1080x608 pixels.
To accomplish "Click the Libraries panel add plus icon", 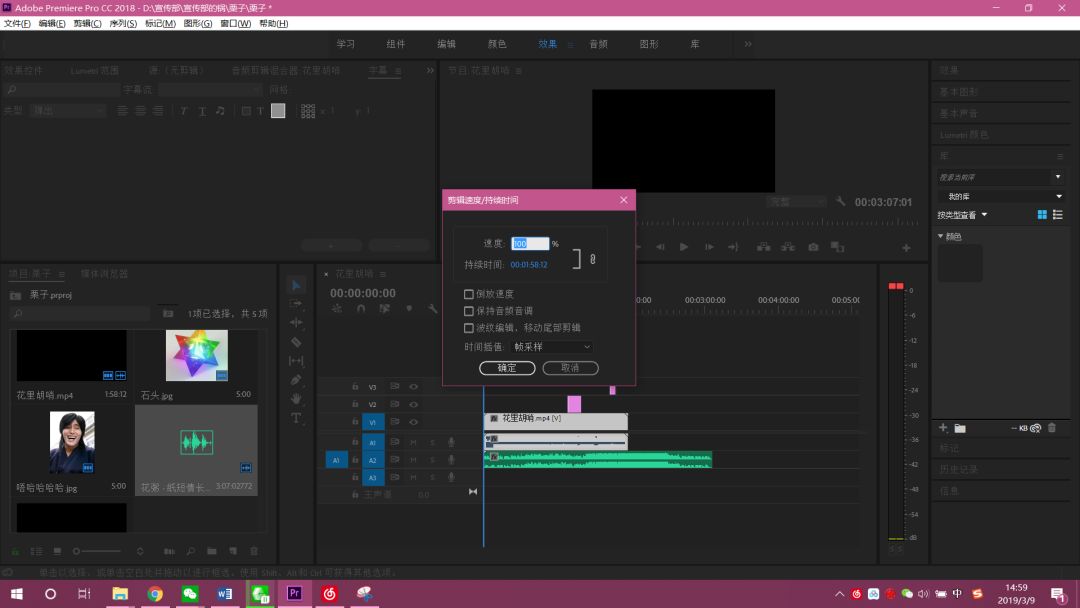I will tap(943, 428).
